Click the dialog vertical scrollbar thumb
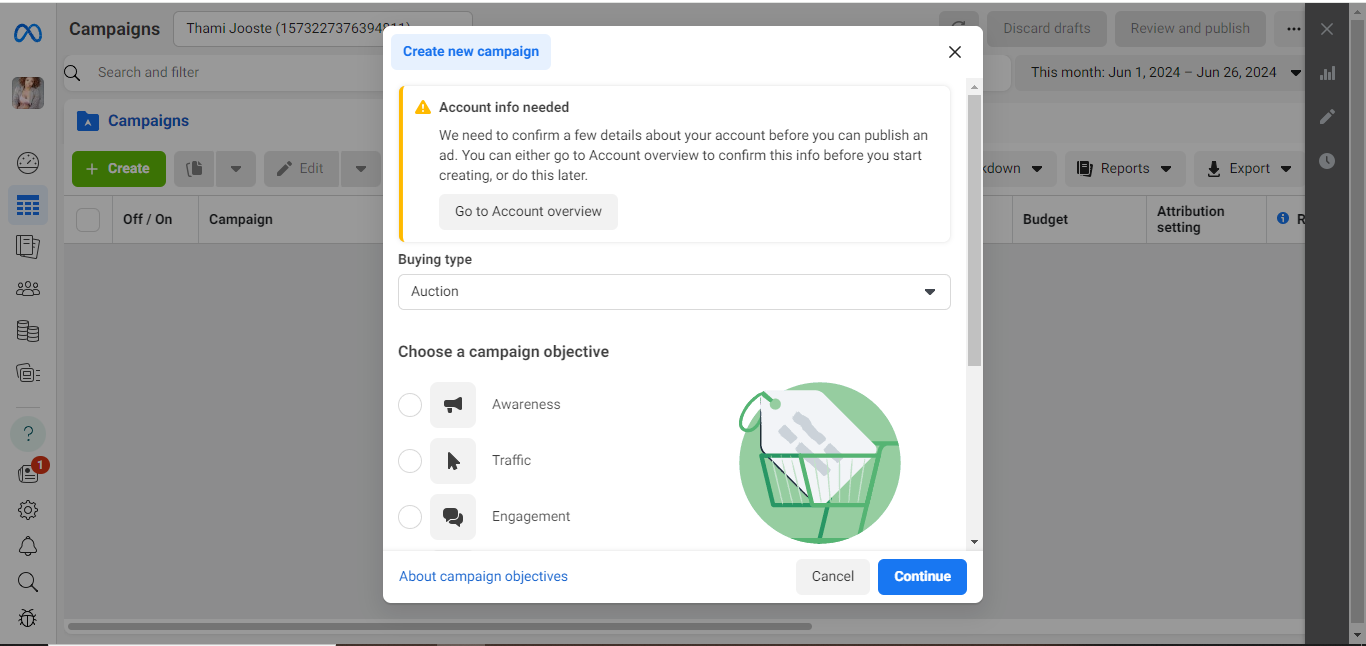 pyautogui.click(x=975, y=231)
